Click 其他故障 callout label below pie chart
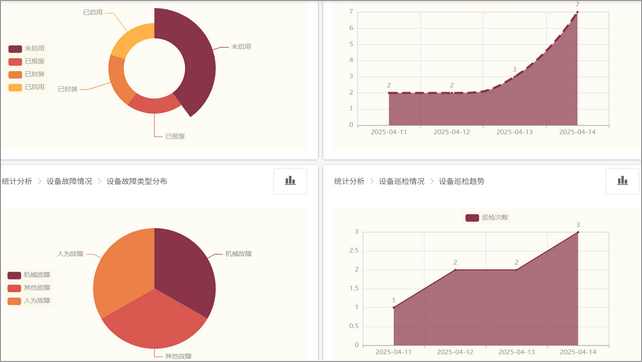642x362 pixels. (x=178, y=356)
